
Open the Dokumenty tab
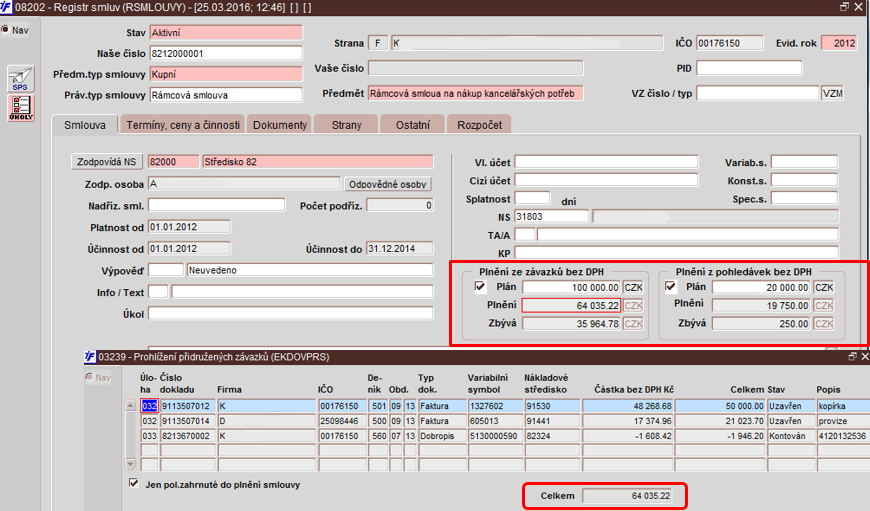pyautogui.click(x=279, y=125)
